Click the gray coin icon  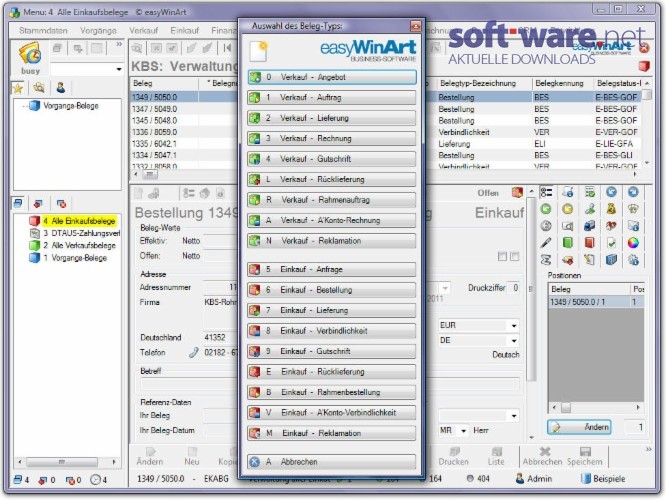pos(546,226)
